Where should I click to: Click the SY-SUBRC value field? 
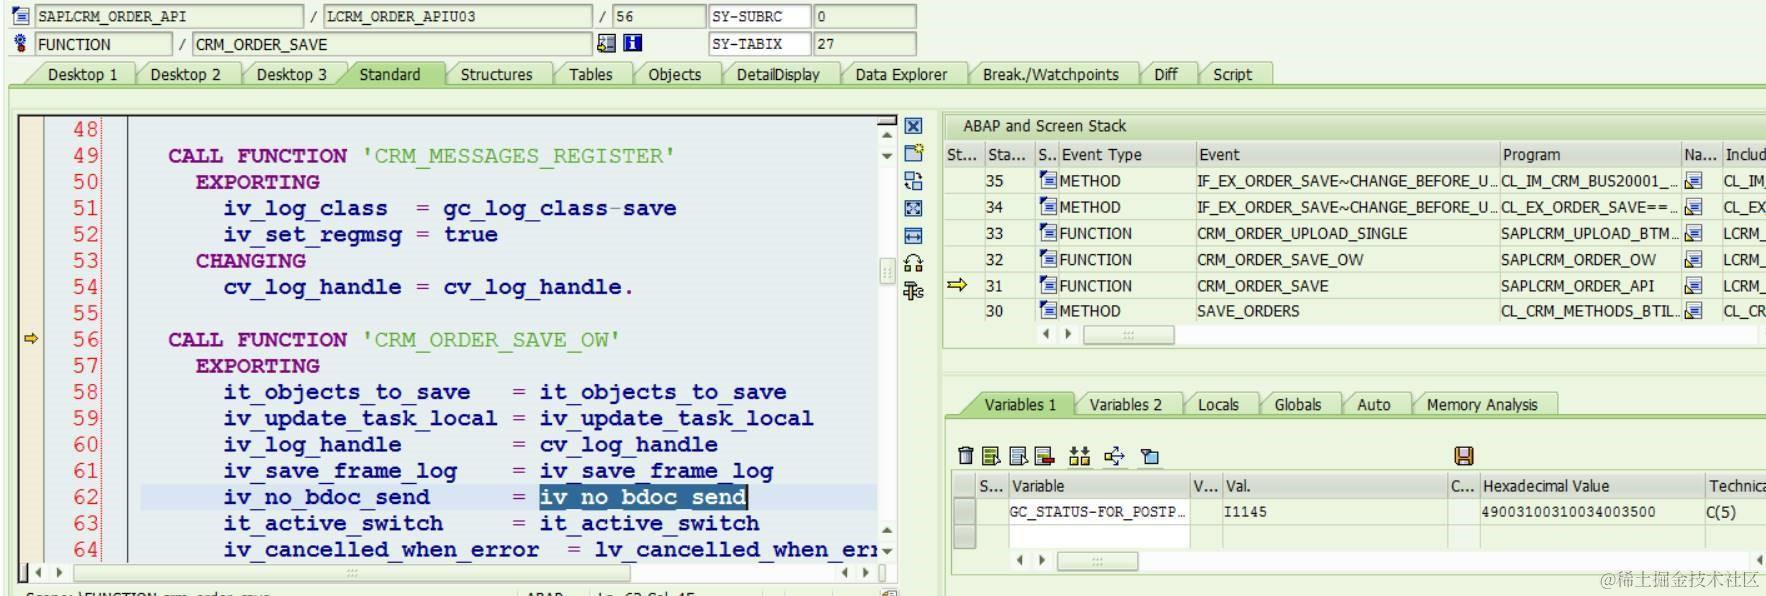(864, 16)
